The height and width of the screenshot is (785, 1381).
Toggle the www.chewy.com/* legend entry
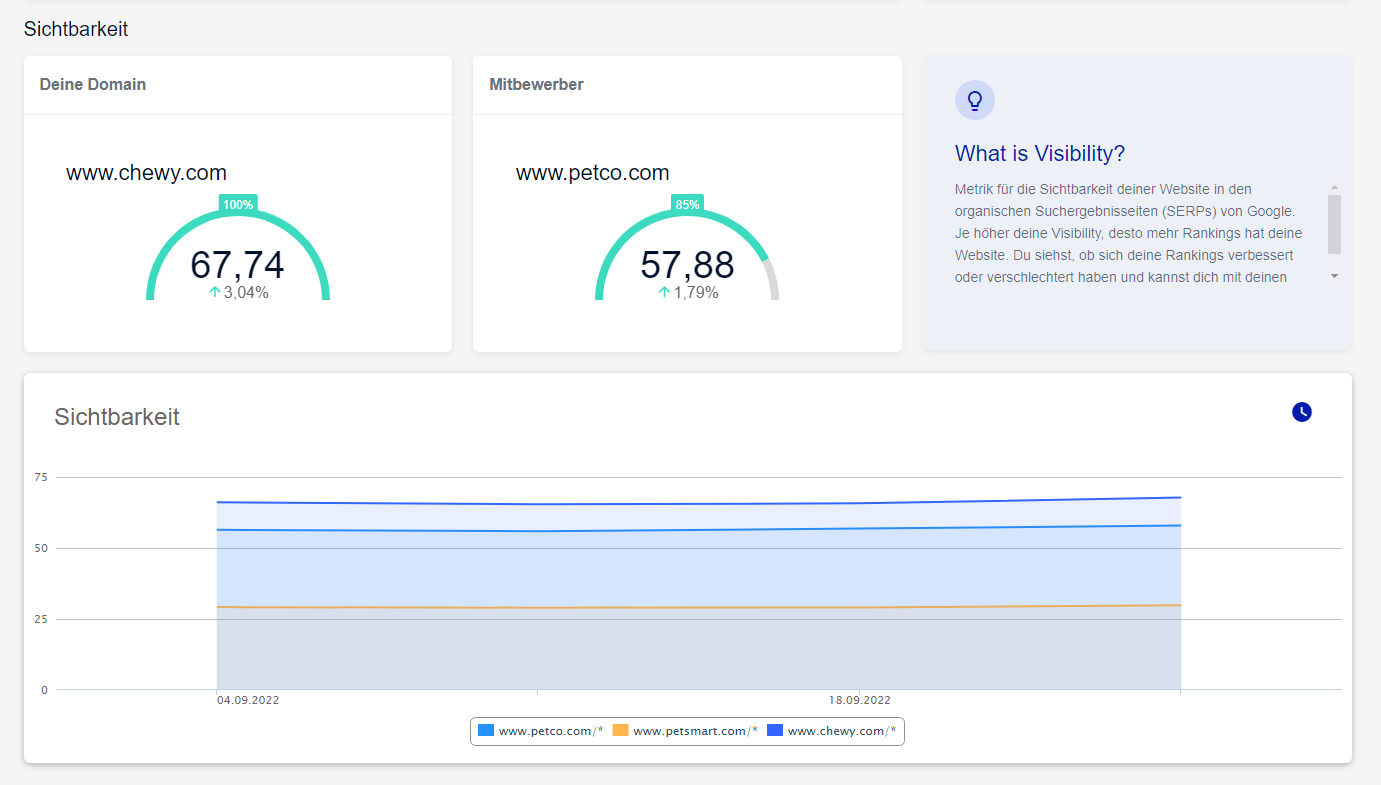click(x=832, y=731)
